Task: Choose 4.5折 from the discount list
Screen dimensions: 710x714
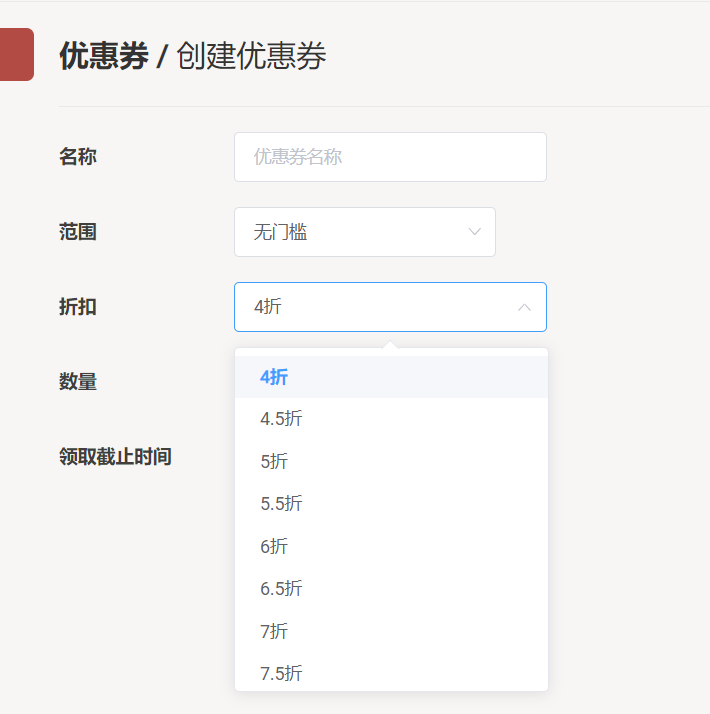Action: pyautogui.click(x=281, y=419)
